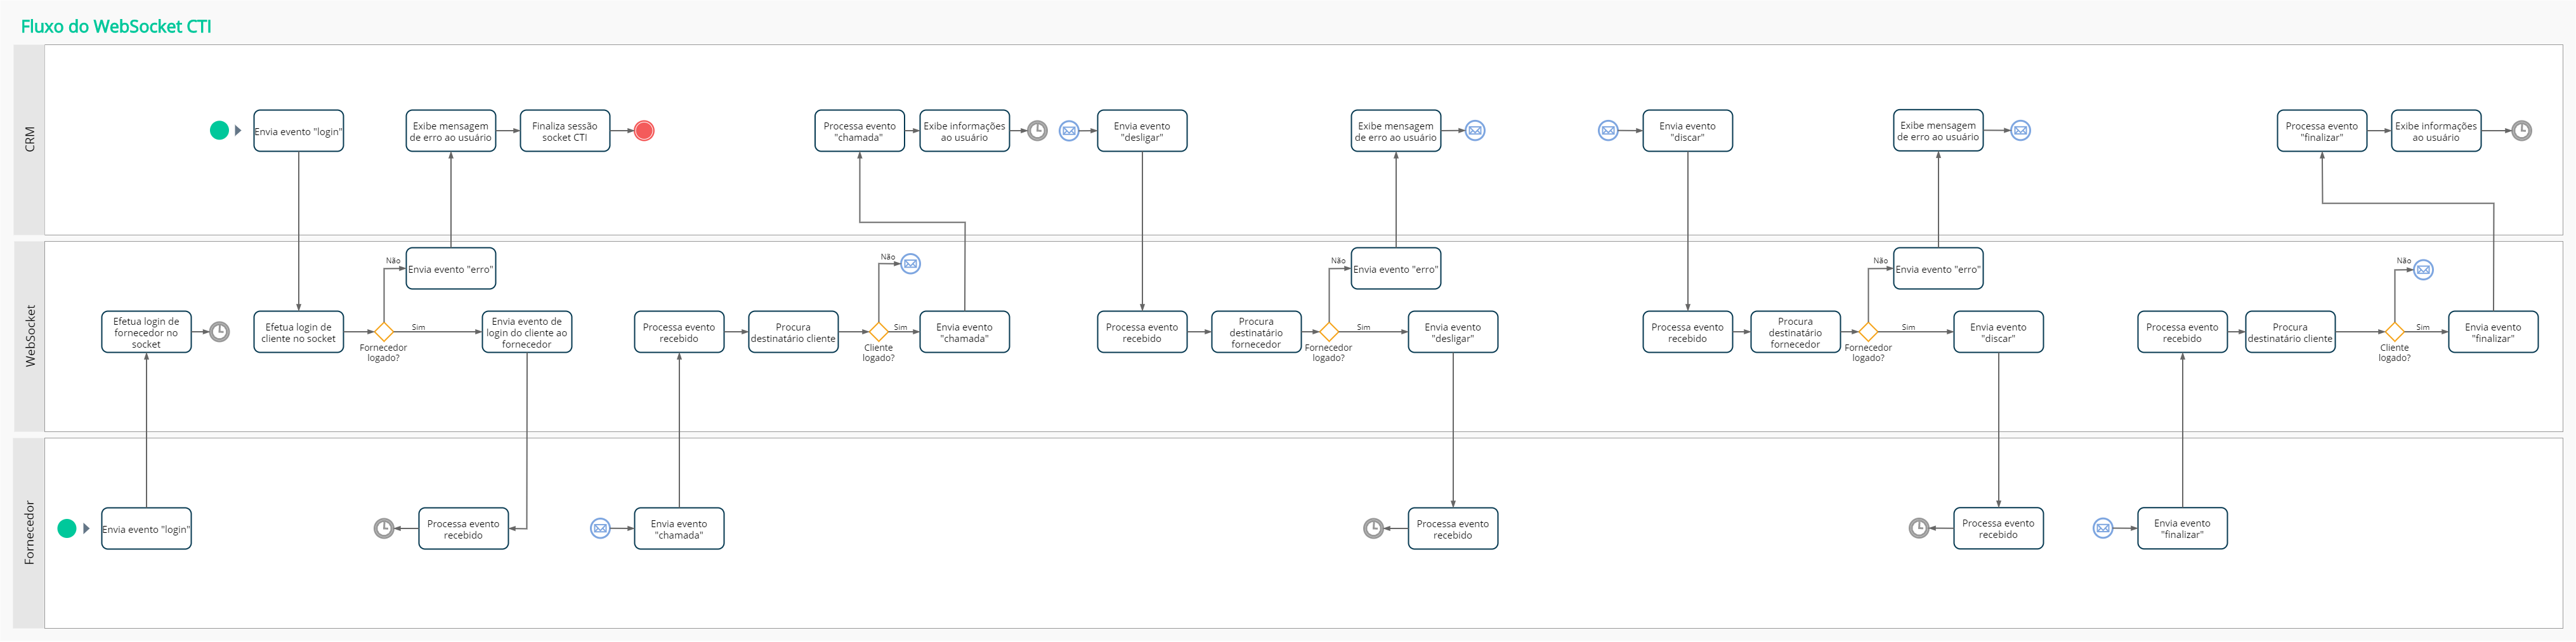The width and height of the screenshot is (2576, 642).
Task: Click 'Envia evento de login do cliente ao fornecedor' task
Action: [526, 332]
